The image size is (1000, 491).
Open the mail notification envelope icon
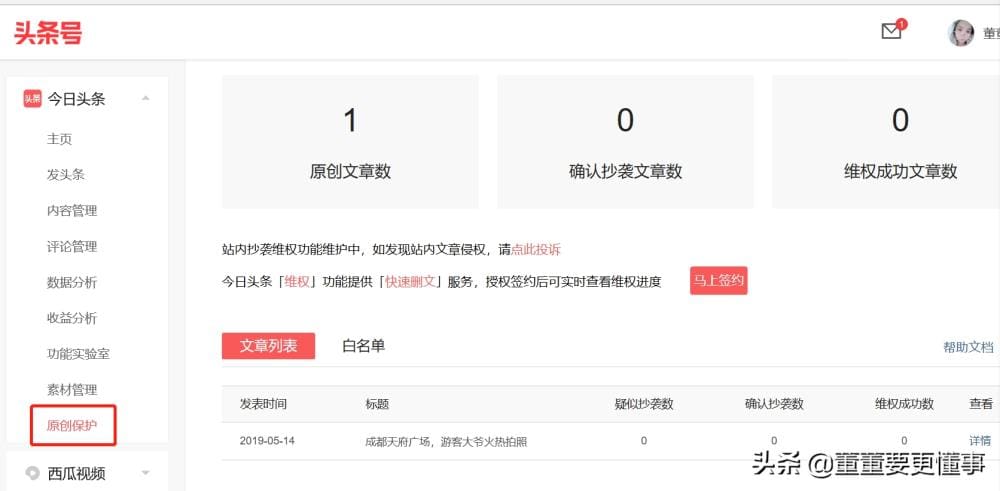[x=892, y=31]
